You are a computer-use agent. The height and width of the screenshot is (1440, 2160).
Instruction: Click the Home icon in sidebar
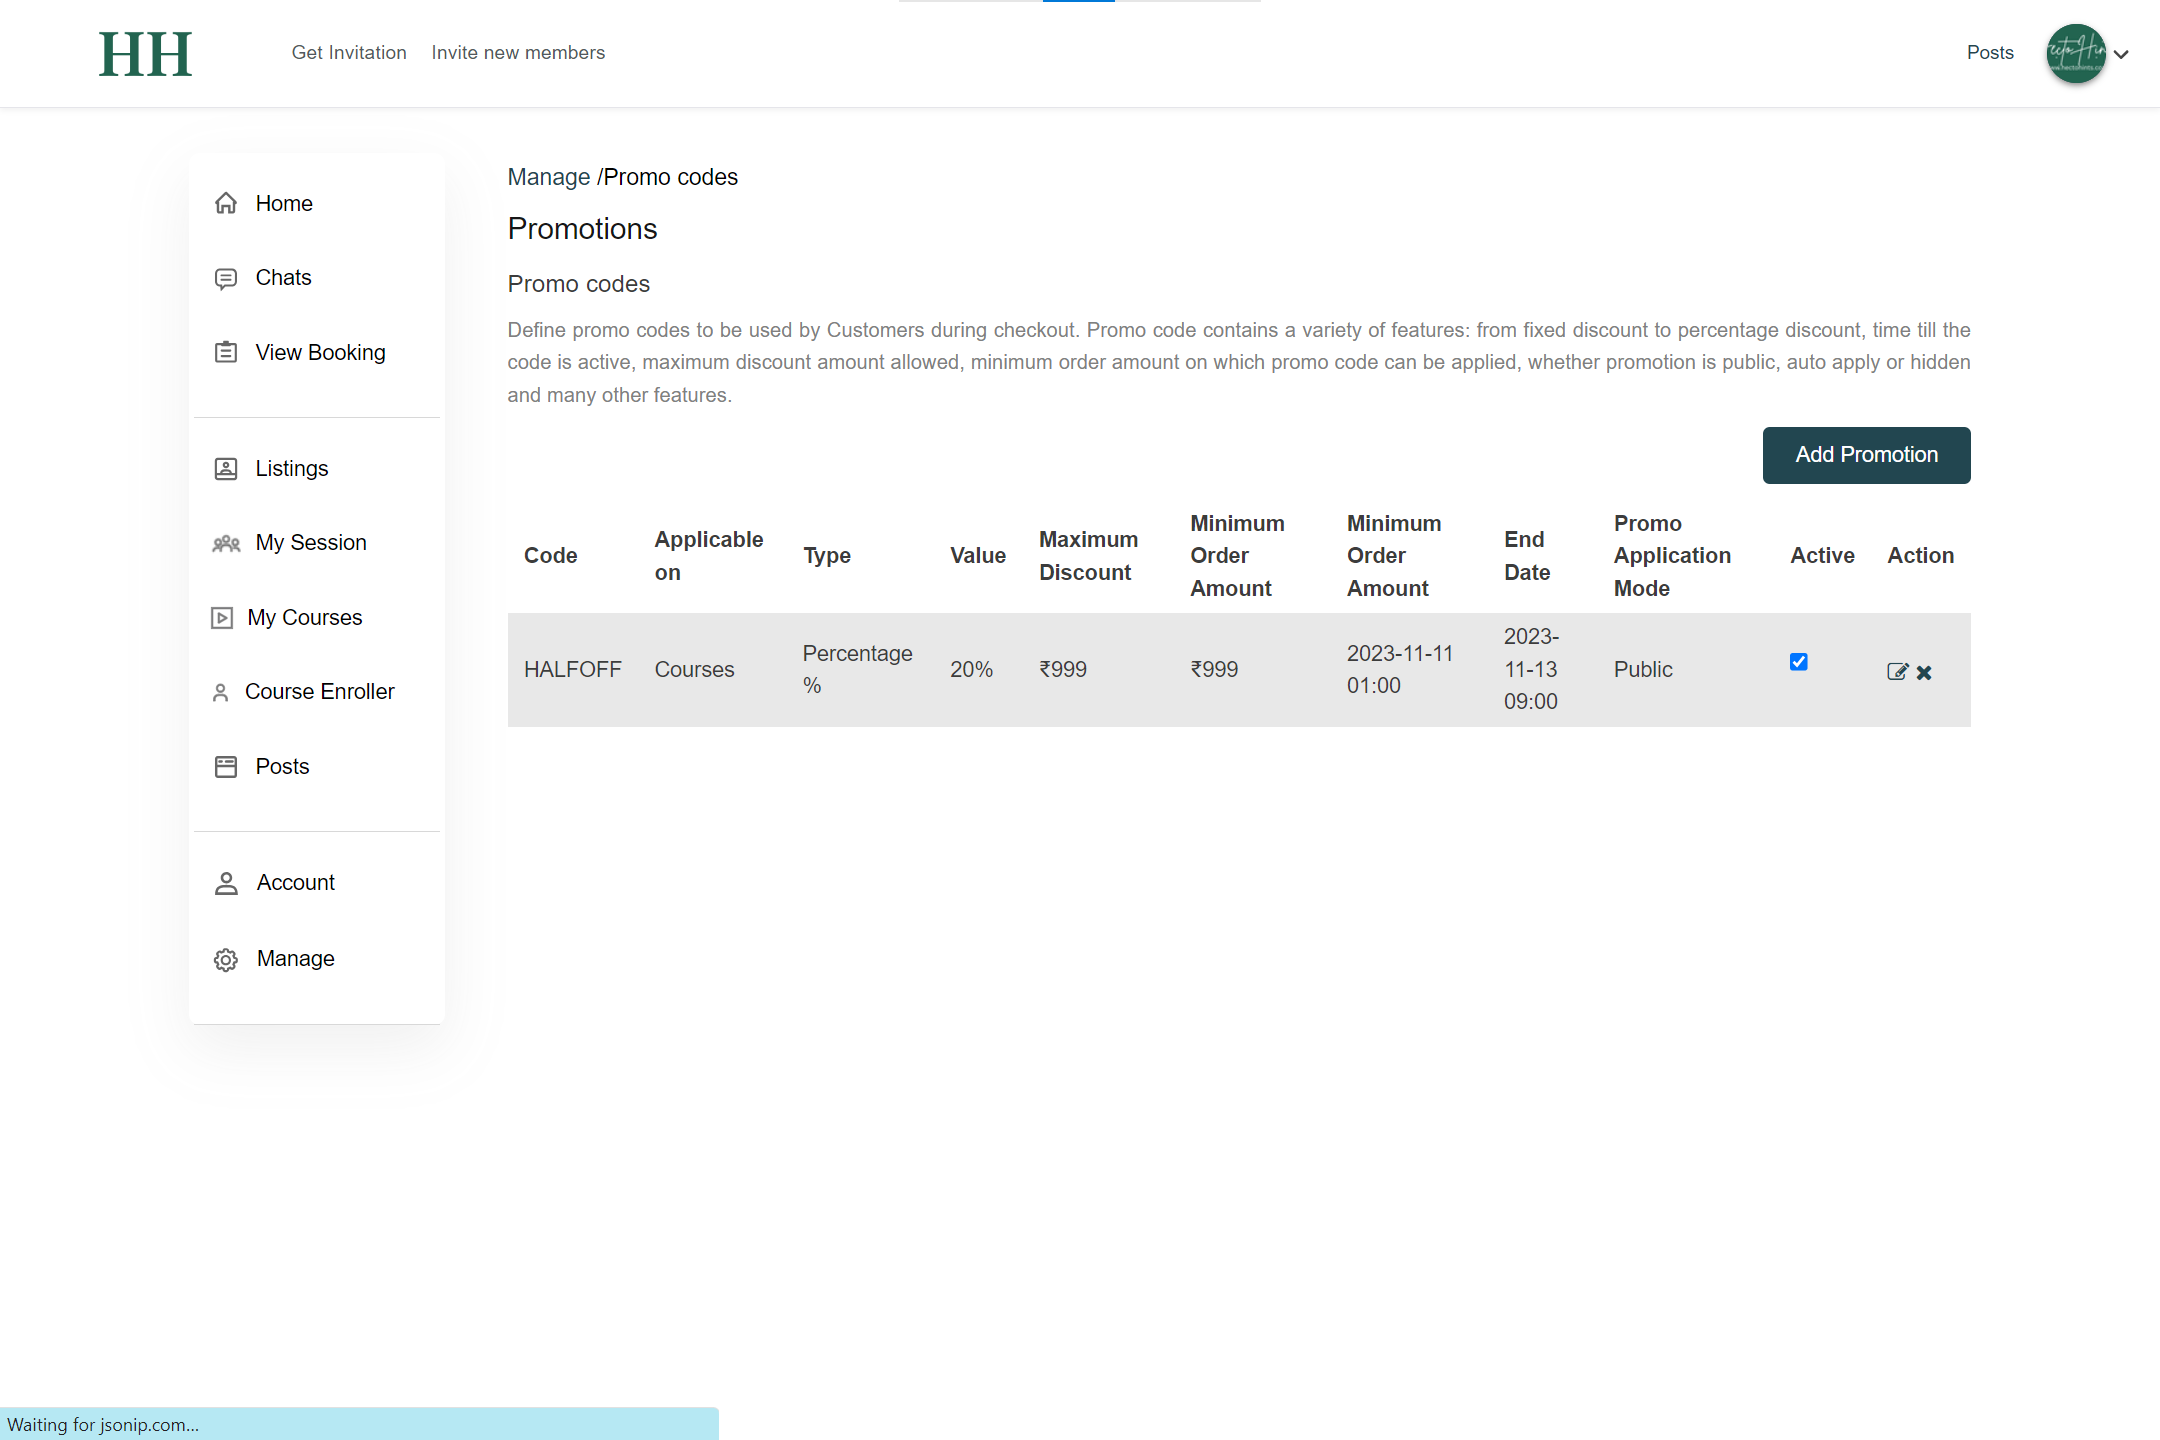(226, 203)
